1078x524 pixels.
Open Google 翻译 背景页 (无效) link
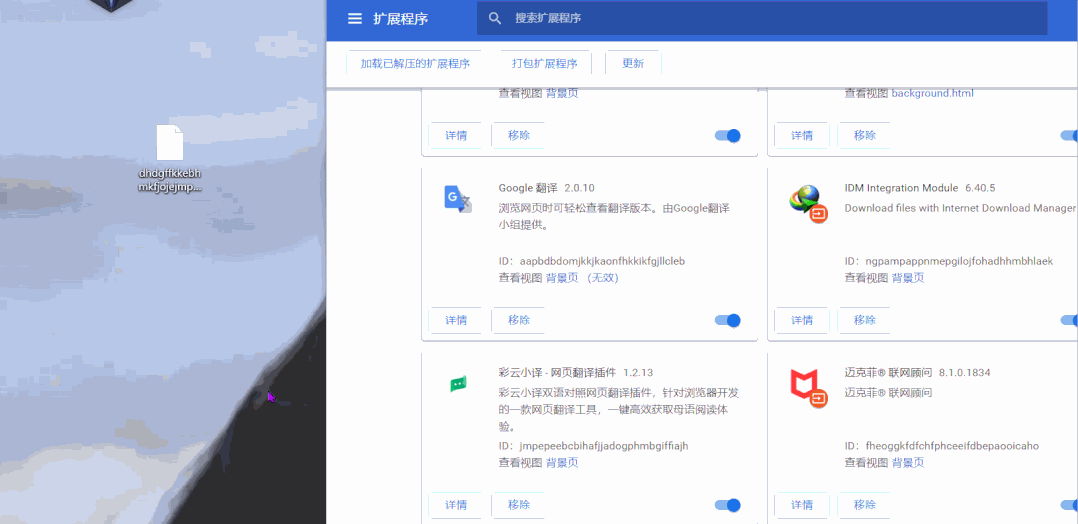tap(582, 279)
